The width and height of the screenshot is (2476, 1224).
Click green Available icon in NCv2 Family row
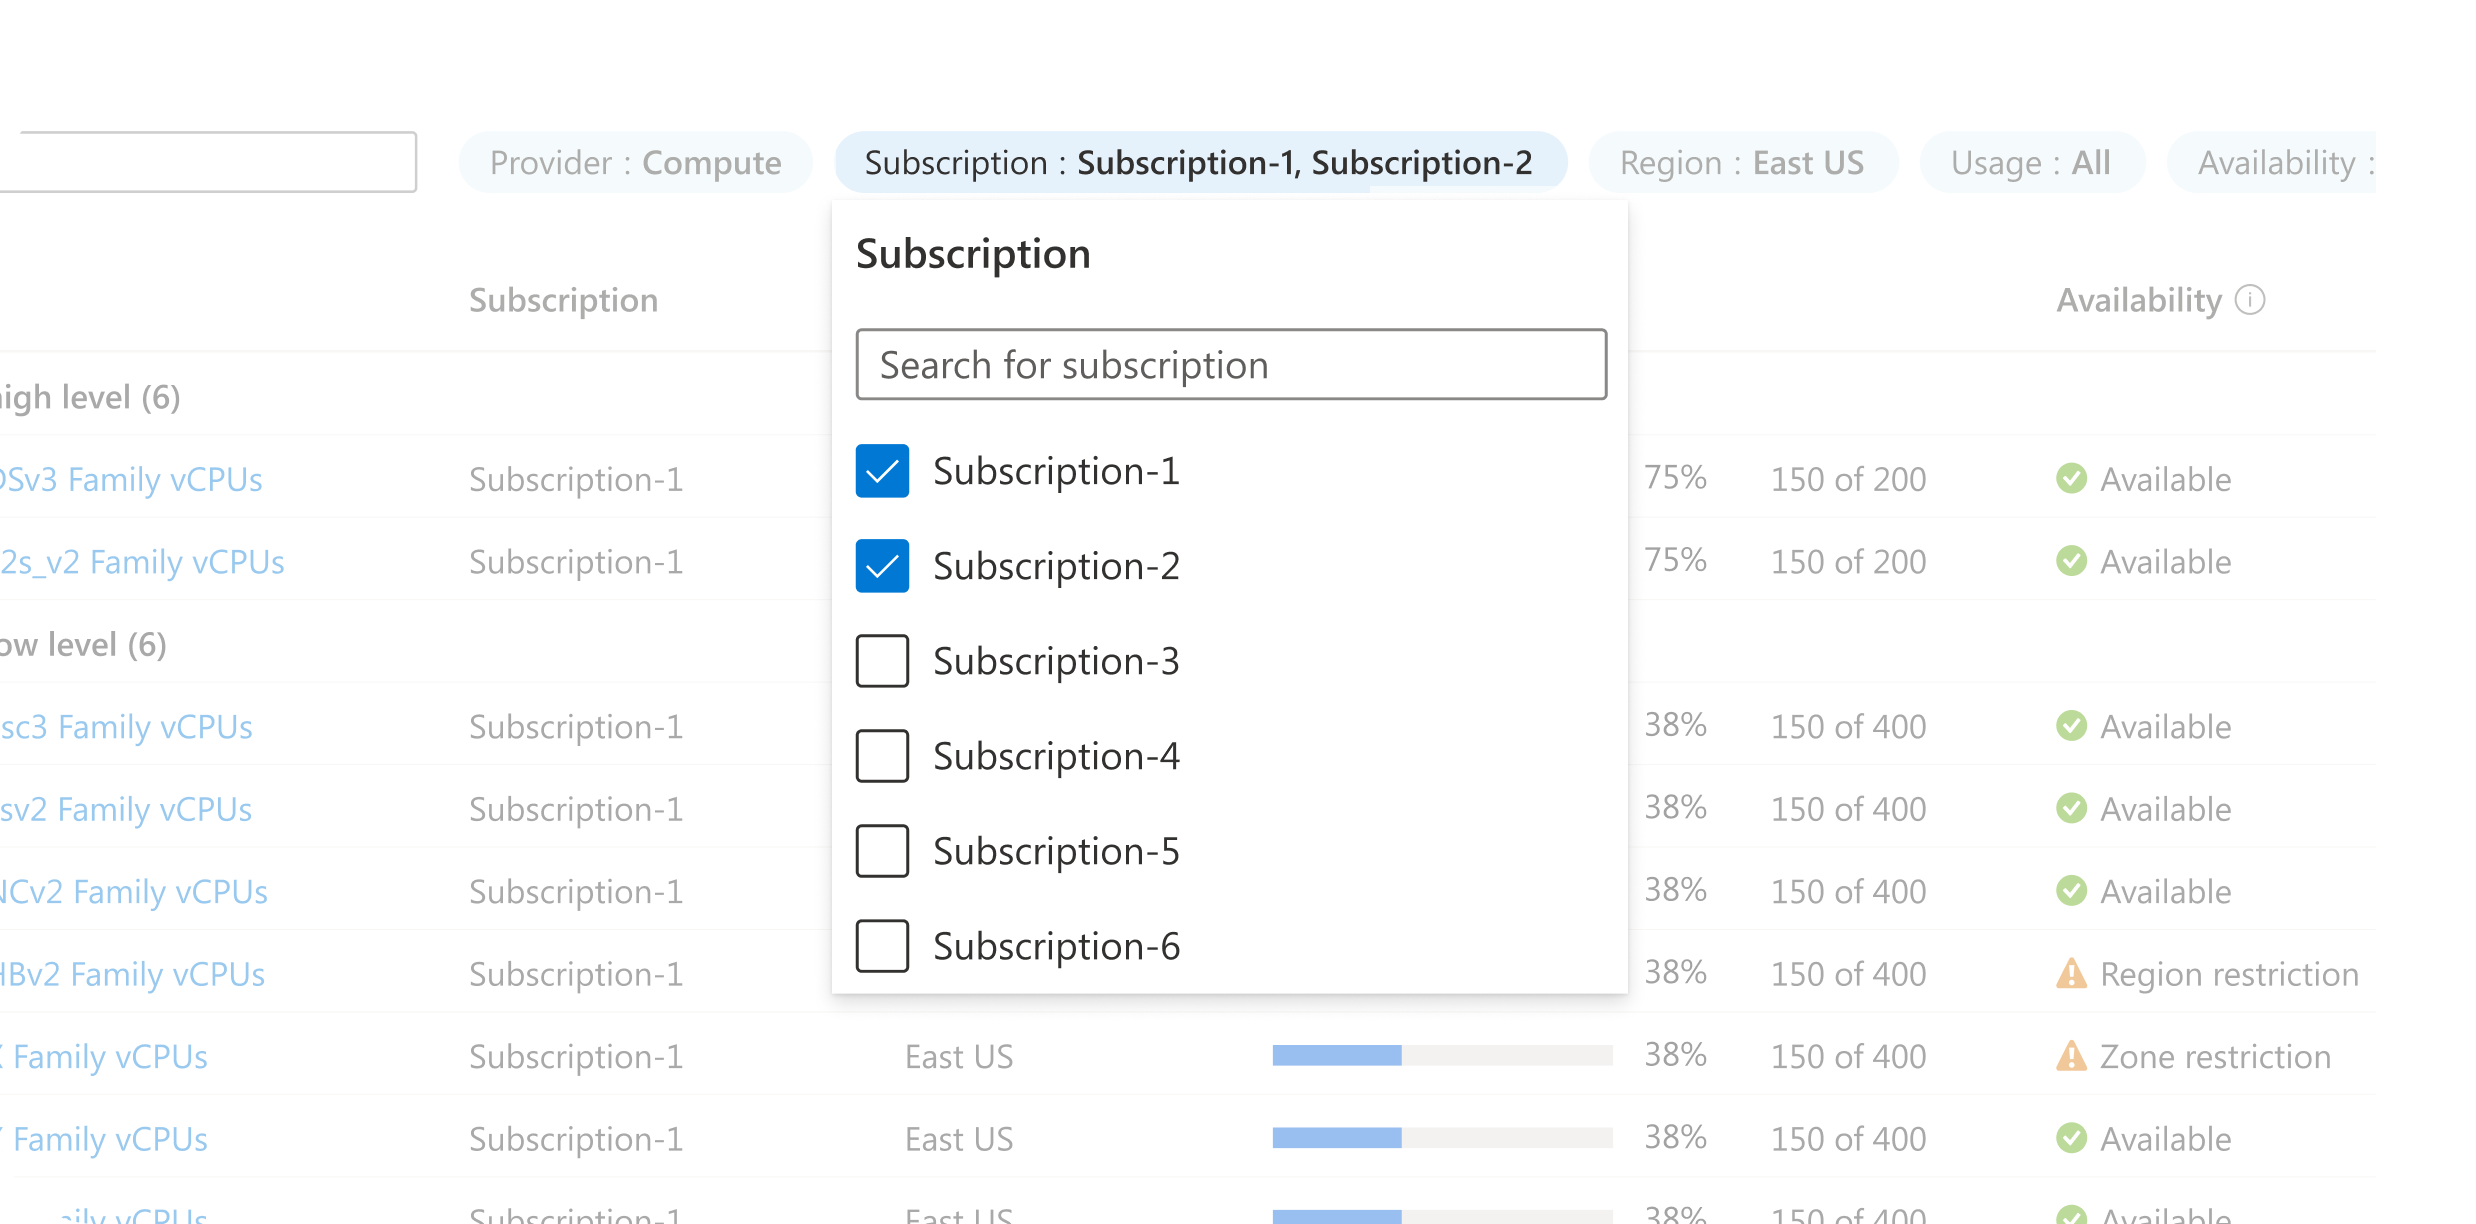2071,891
